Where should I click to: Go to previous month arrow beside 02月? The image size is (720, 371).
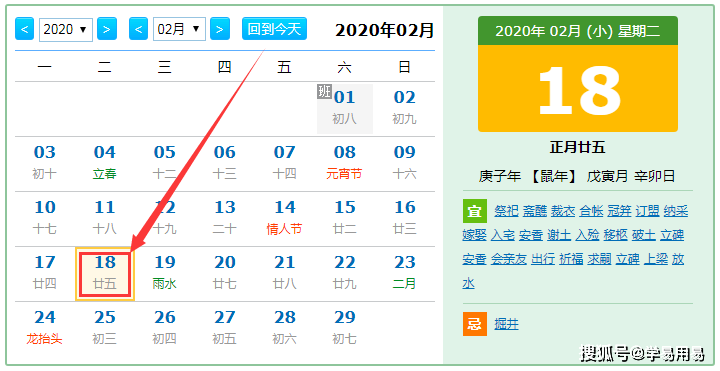click(x=138, y=29)
